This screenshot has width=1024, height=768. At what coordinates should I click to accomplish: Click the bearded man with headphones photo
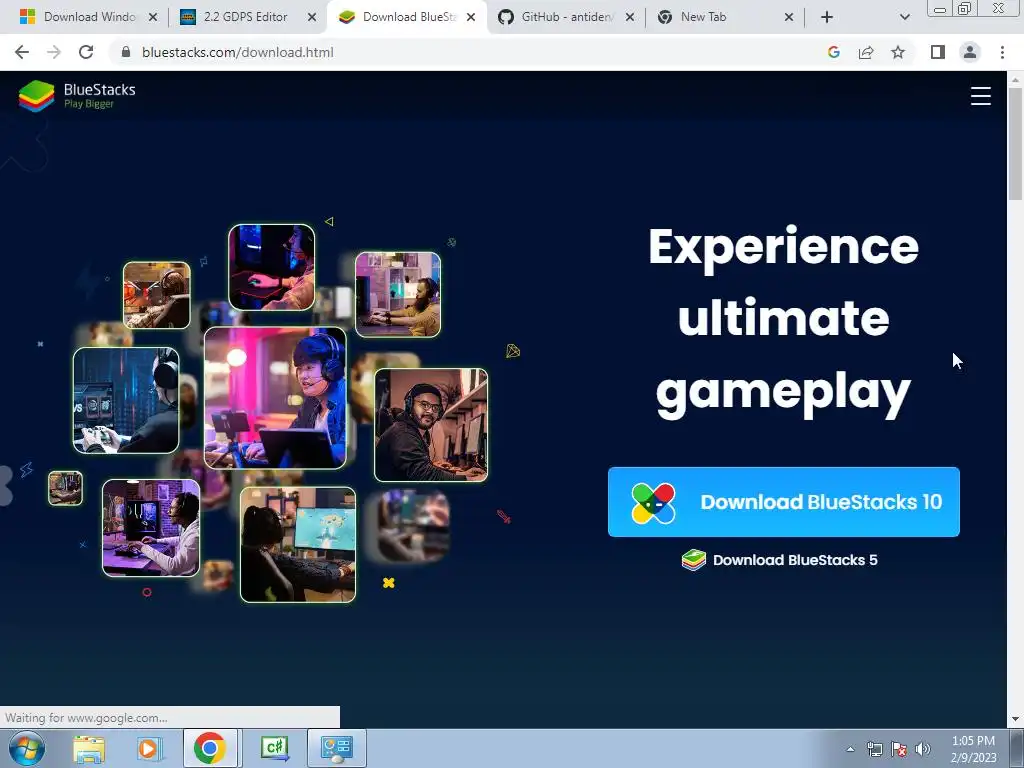[431, 425]
